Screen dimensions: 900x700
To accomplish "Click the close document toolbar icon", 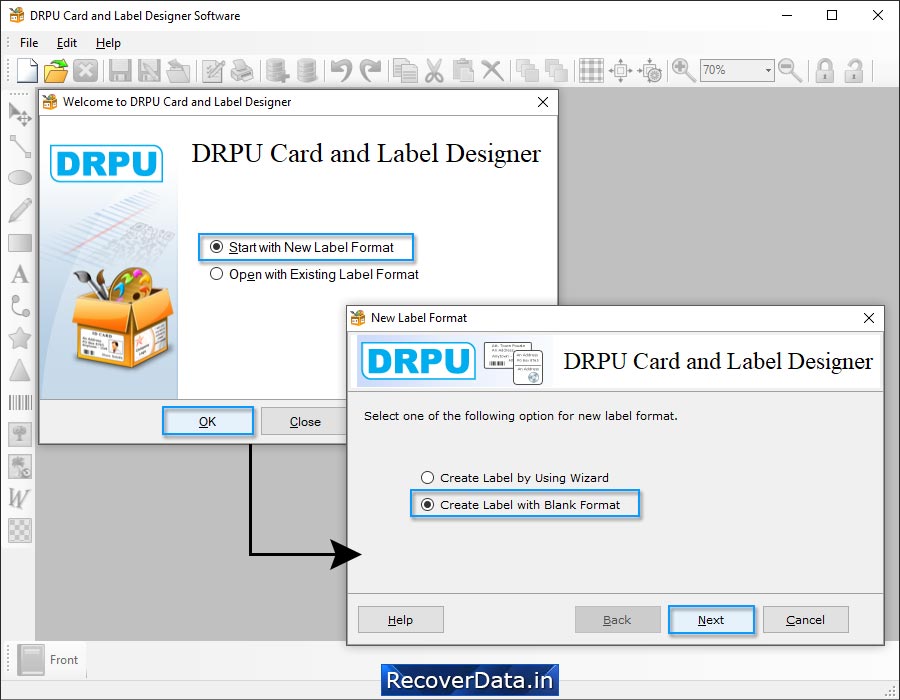I will [x=86, y=71].
